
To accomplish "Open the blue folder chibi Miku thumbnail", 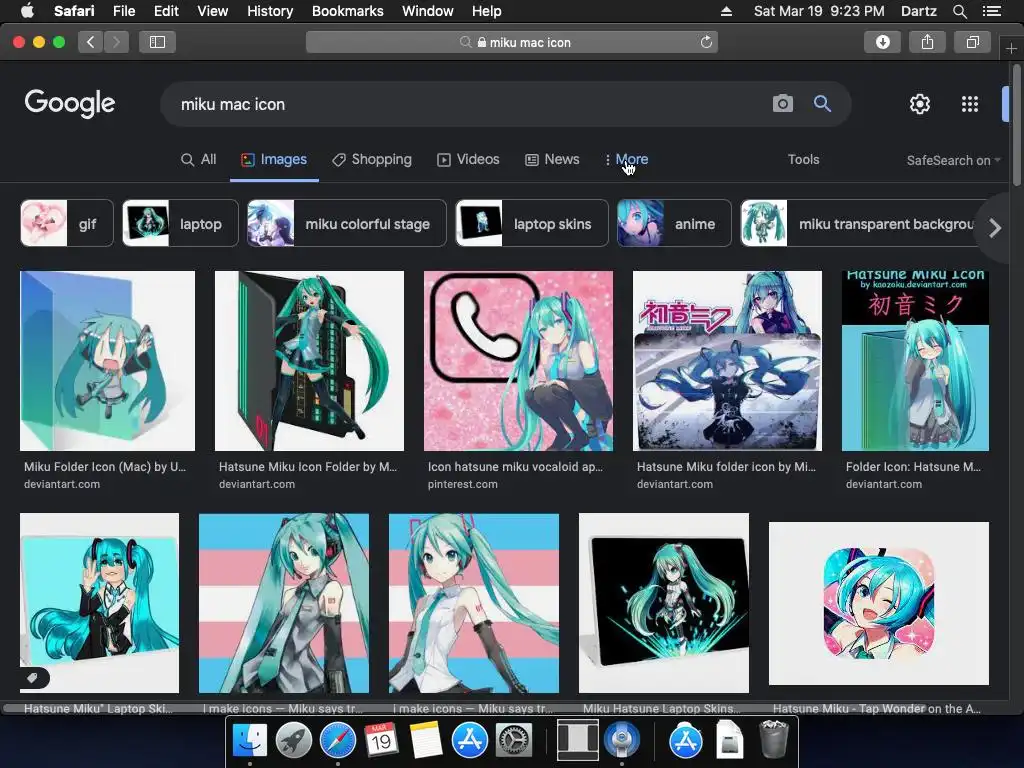I will coord(108,360).
